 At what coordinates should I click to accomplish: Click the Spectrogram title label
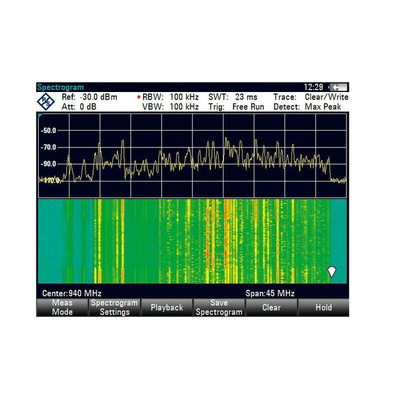(61, 87)
